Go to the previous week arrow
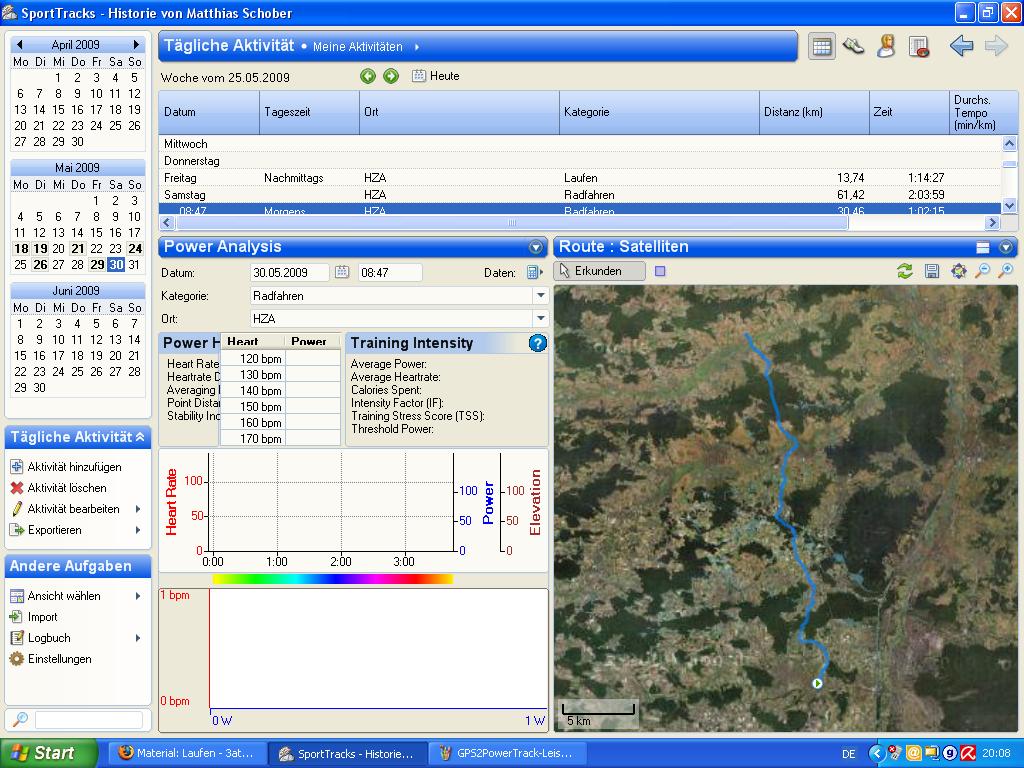Screen dimensions: 1024x768 (x=368, y=76)
